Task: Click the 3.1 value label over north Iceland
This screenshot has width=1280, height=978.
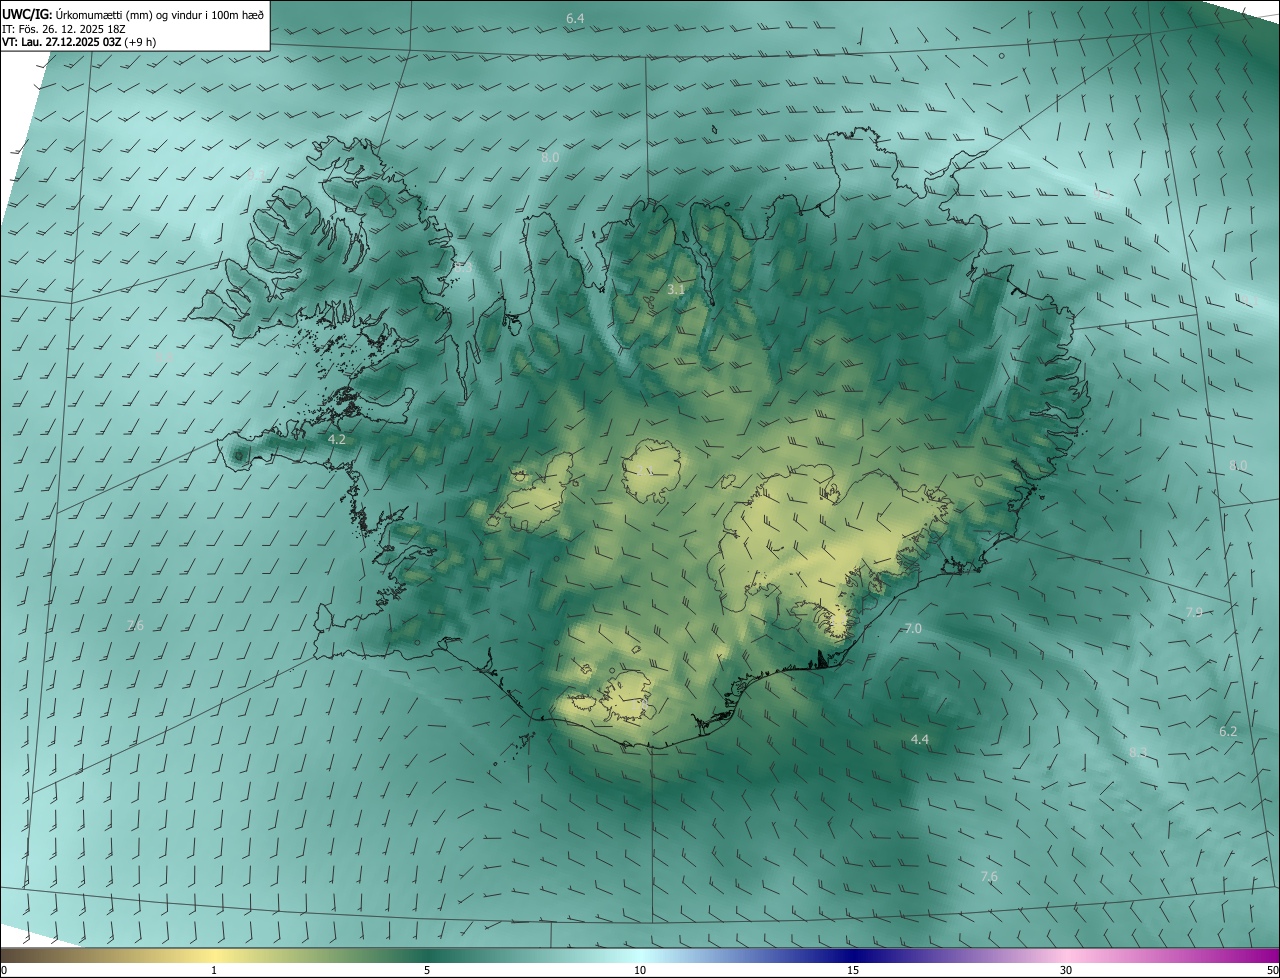Action: coord(676,290)
